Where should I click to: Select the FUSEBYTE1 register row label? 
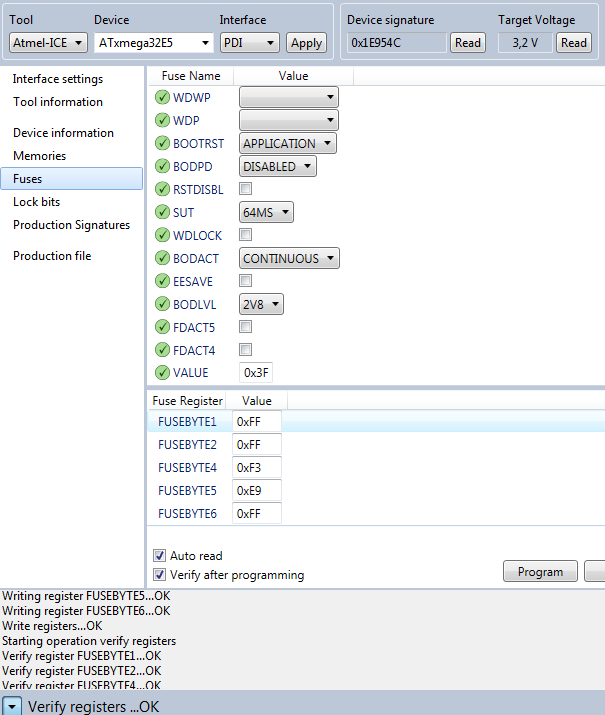point(187,422)
